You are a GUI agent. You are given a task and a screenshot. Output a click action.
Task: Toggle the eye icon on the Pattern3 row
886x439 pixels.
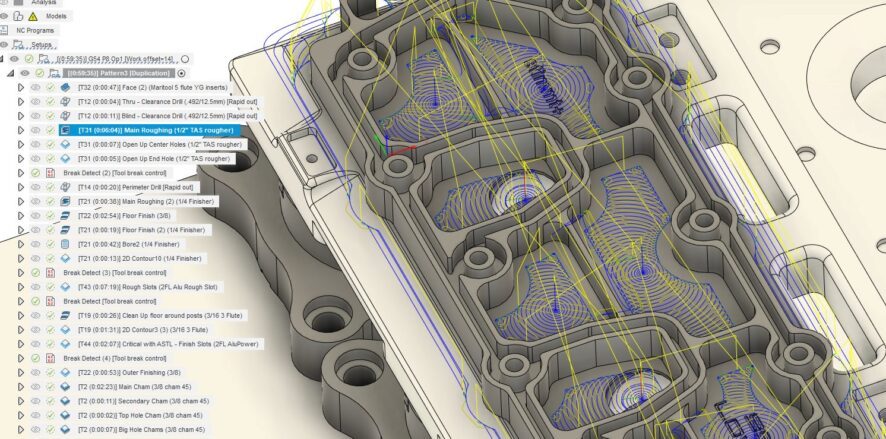pos(25,73)
